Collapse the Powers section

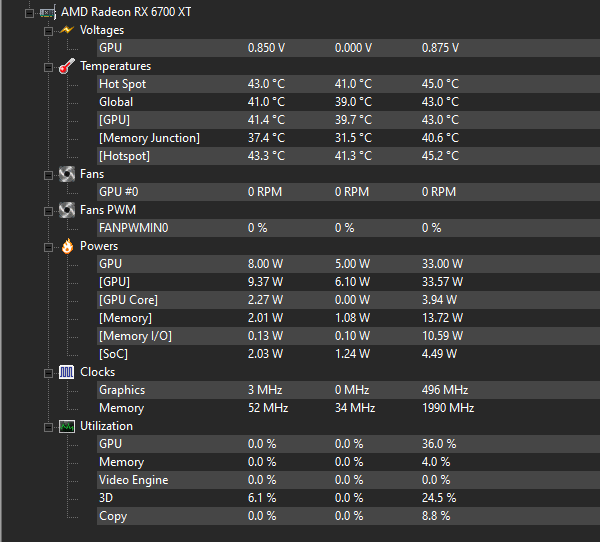(48, 248)
